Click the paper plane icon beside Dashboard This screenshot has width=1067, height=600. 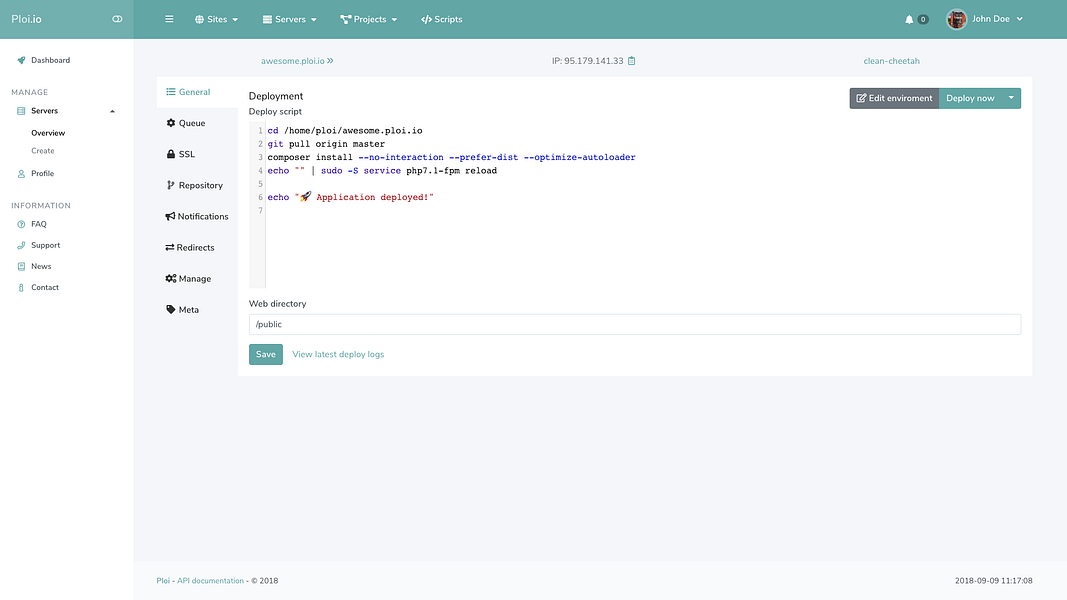(x=20, y=60)
